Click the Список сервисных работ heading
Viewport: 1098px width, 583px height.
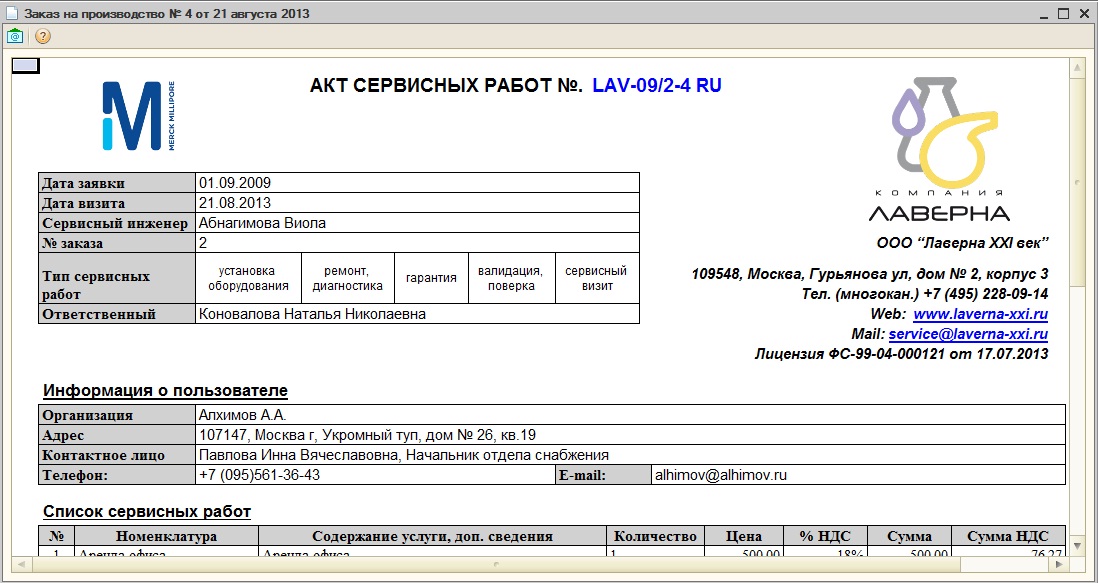pos(147,512)
